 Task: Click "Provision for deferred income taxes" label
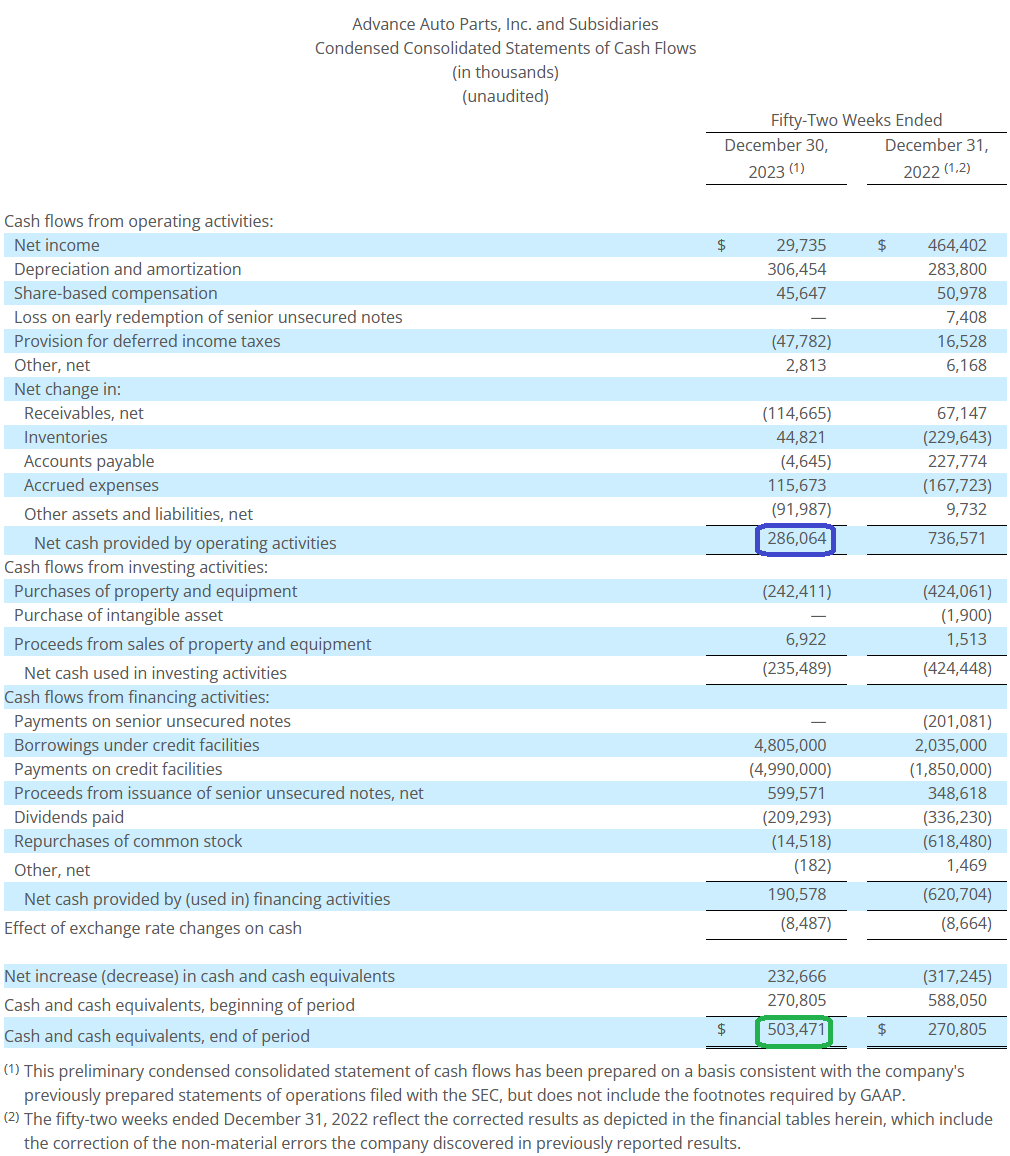tap(147, 341)
